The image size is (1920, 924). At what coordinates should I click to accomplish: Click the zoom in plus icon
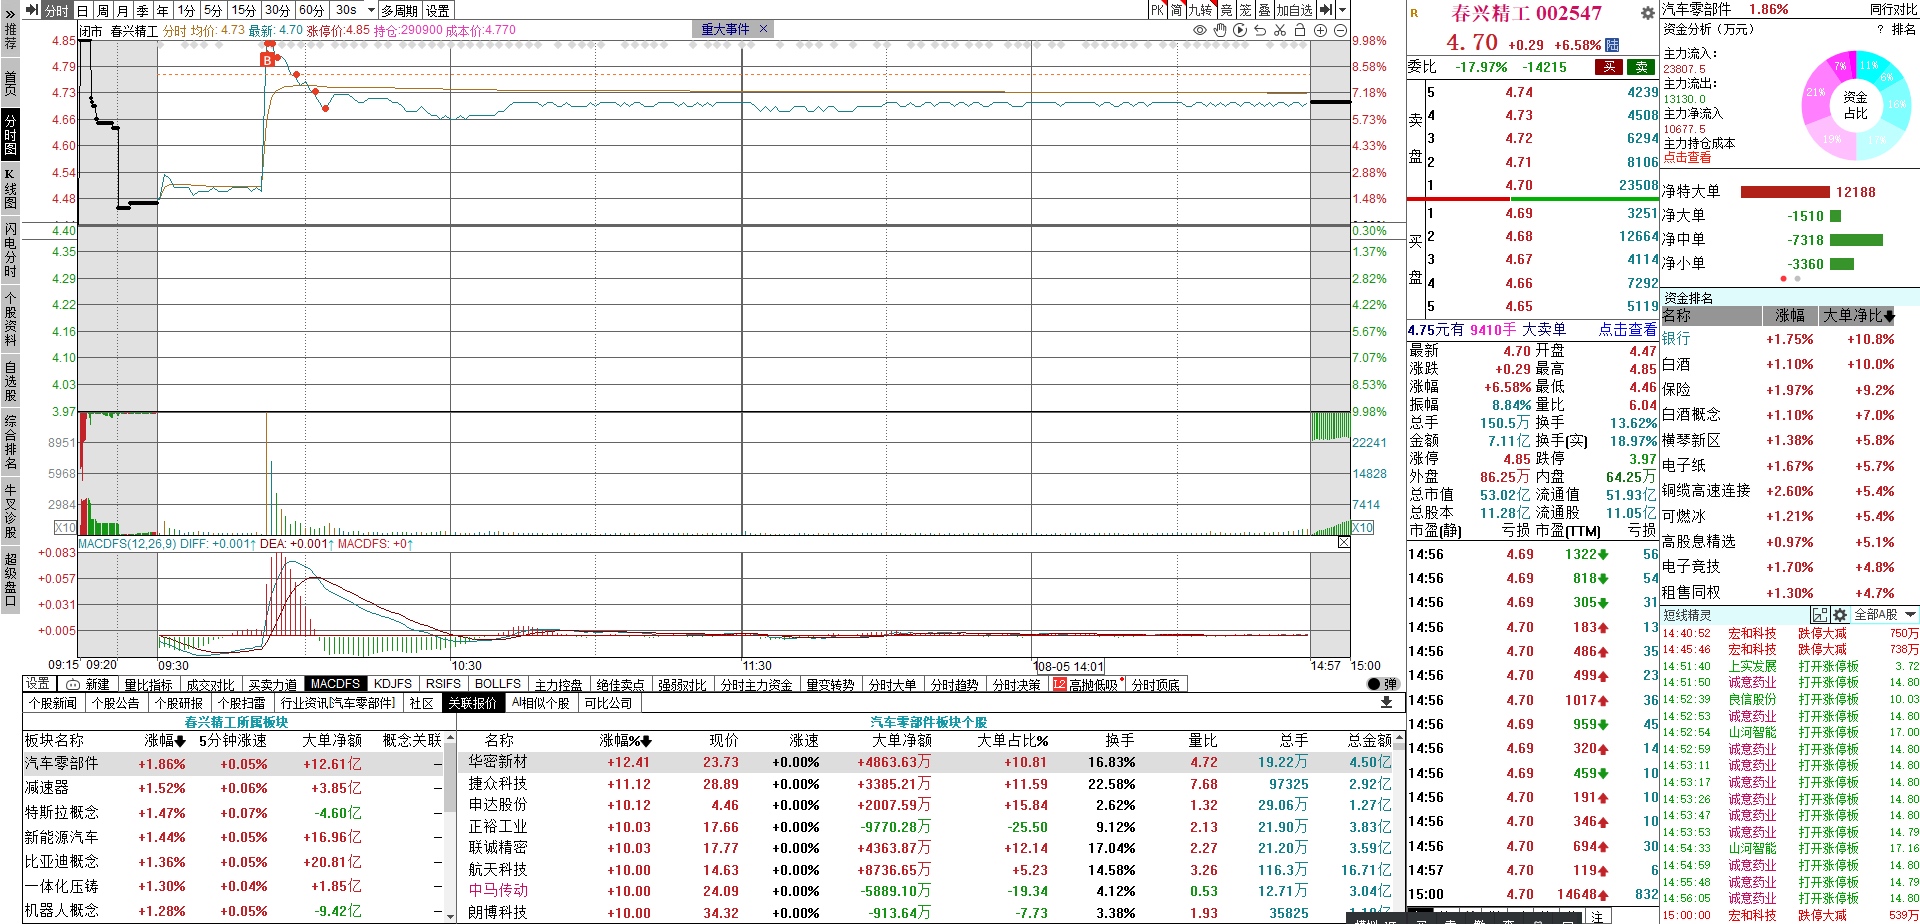click(x=1320, y=30)
